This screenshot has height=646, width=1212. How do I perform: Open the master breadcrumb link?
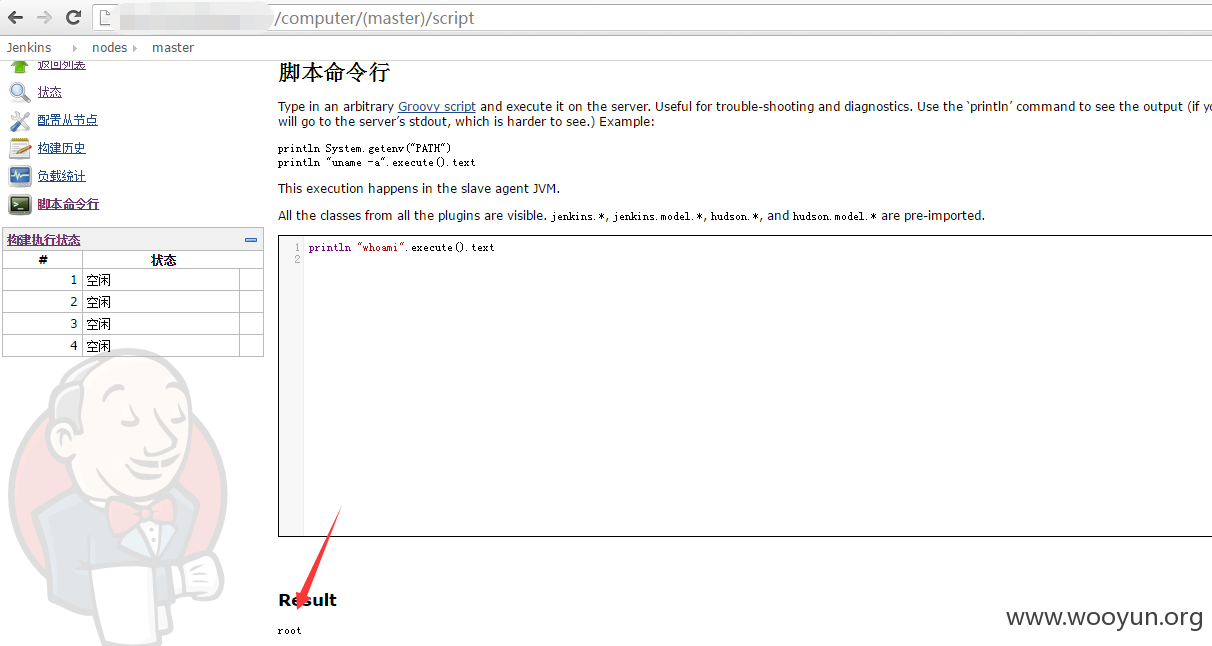click(x=173, y=47)
